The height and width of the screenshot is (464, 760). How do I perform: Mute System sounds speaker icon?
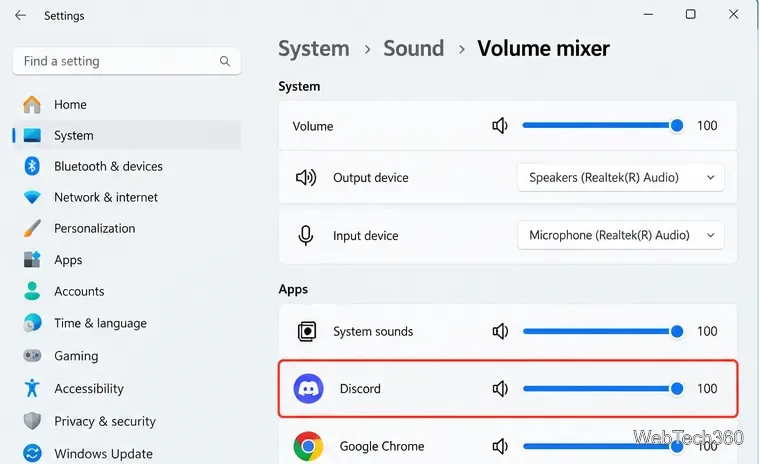click(x=500, y=332)
